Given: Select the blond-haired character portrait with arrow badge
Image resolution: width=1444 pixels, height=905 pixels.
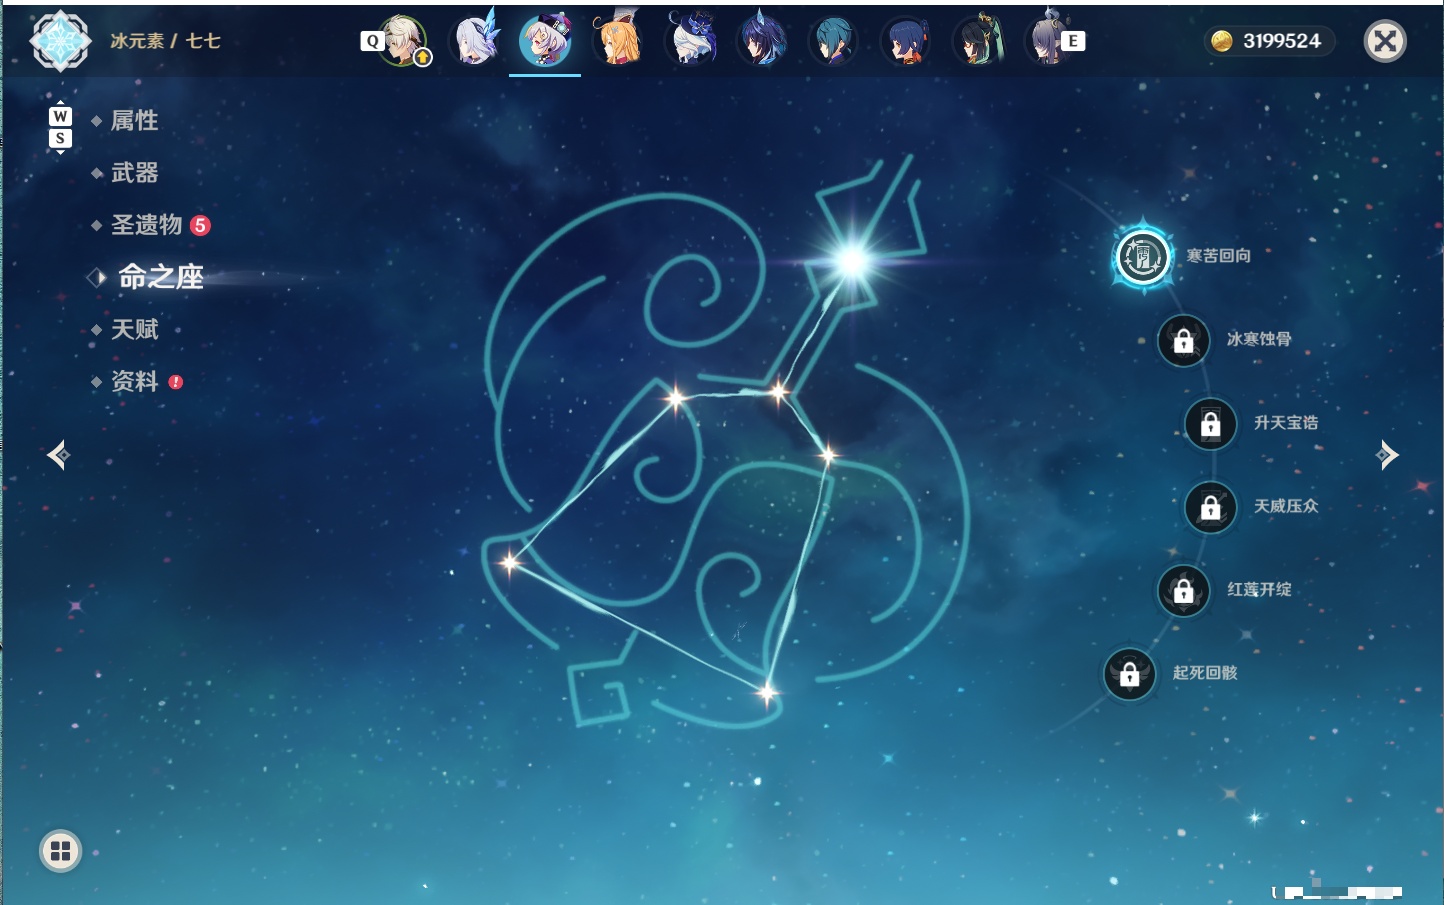Looking at the screenshot, I should (x=404, y=41).
